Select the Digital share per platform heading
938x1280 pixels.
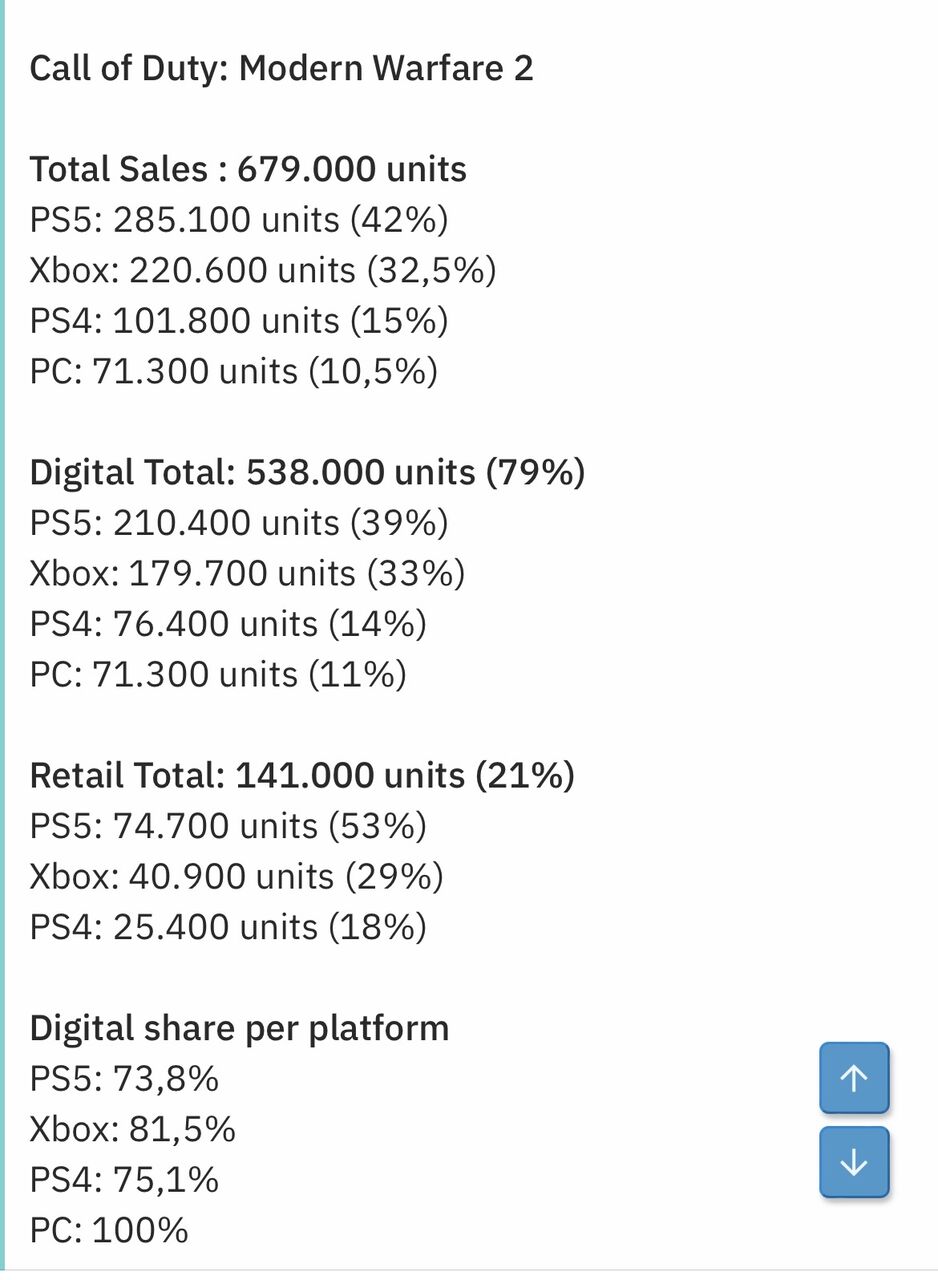pos(240,1027)
